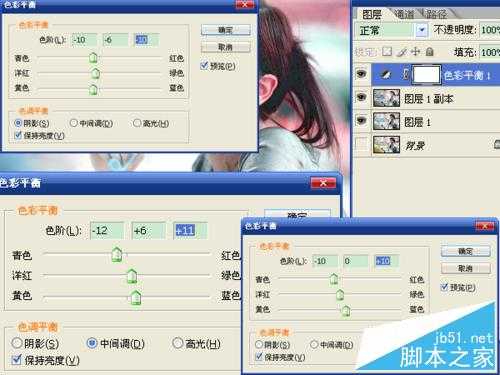Hide the 色彩平衡 1 layer via eye icon
Image resolution: width=500 pixels, height=375 pixels.
(x=361, y=74)
